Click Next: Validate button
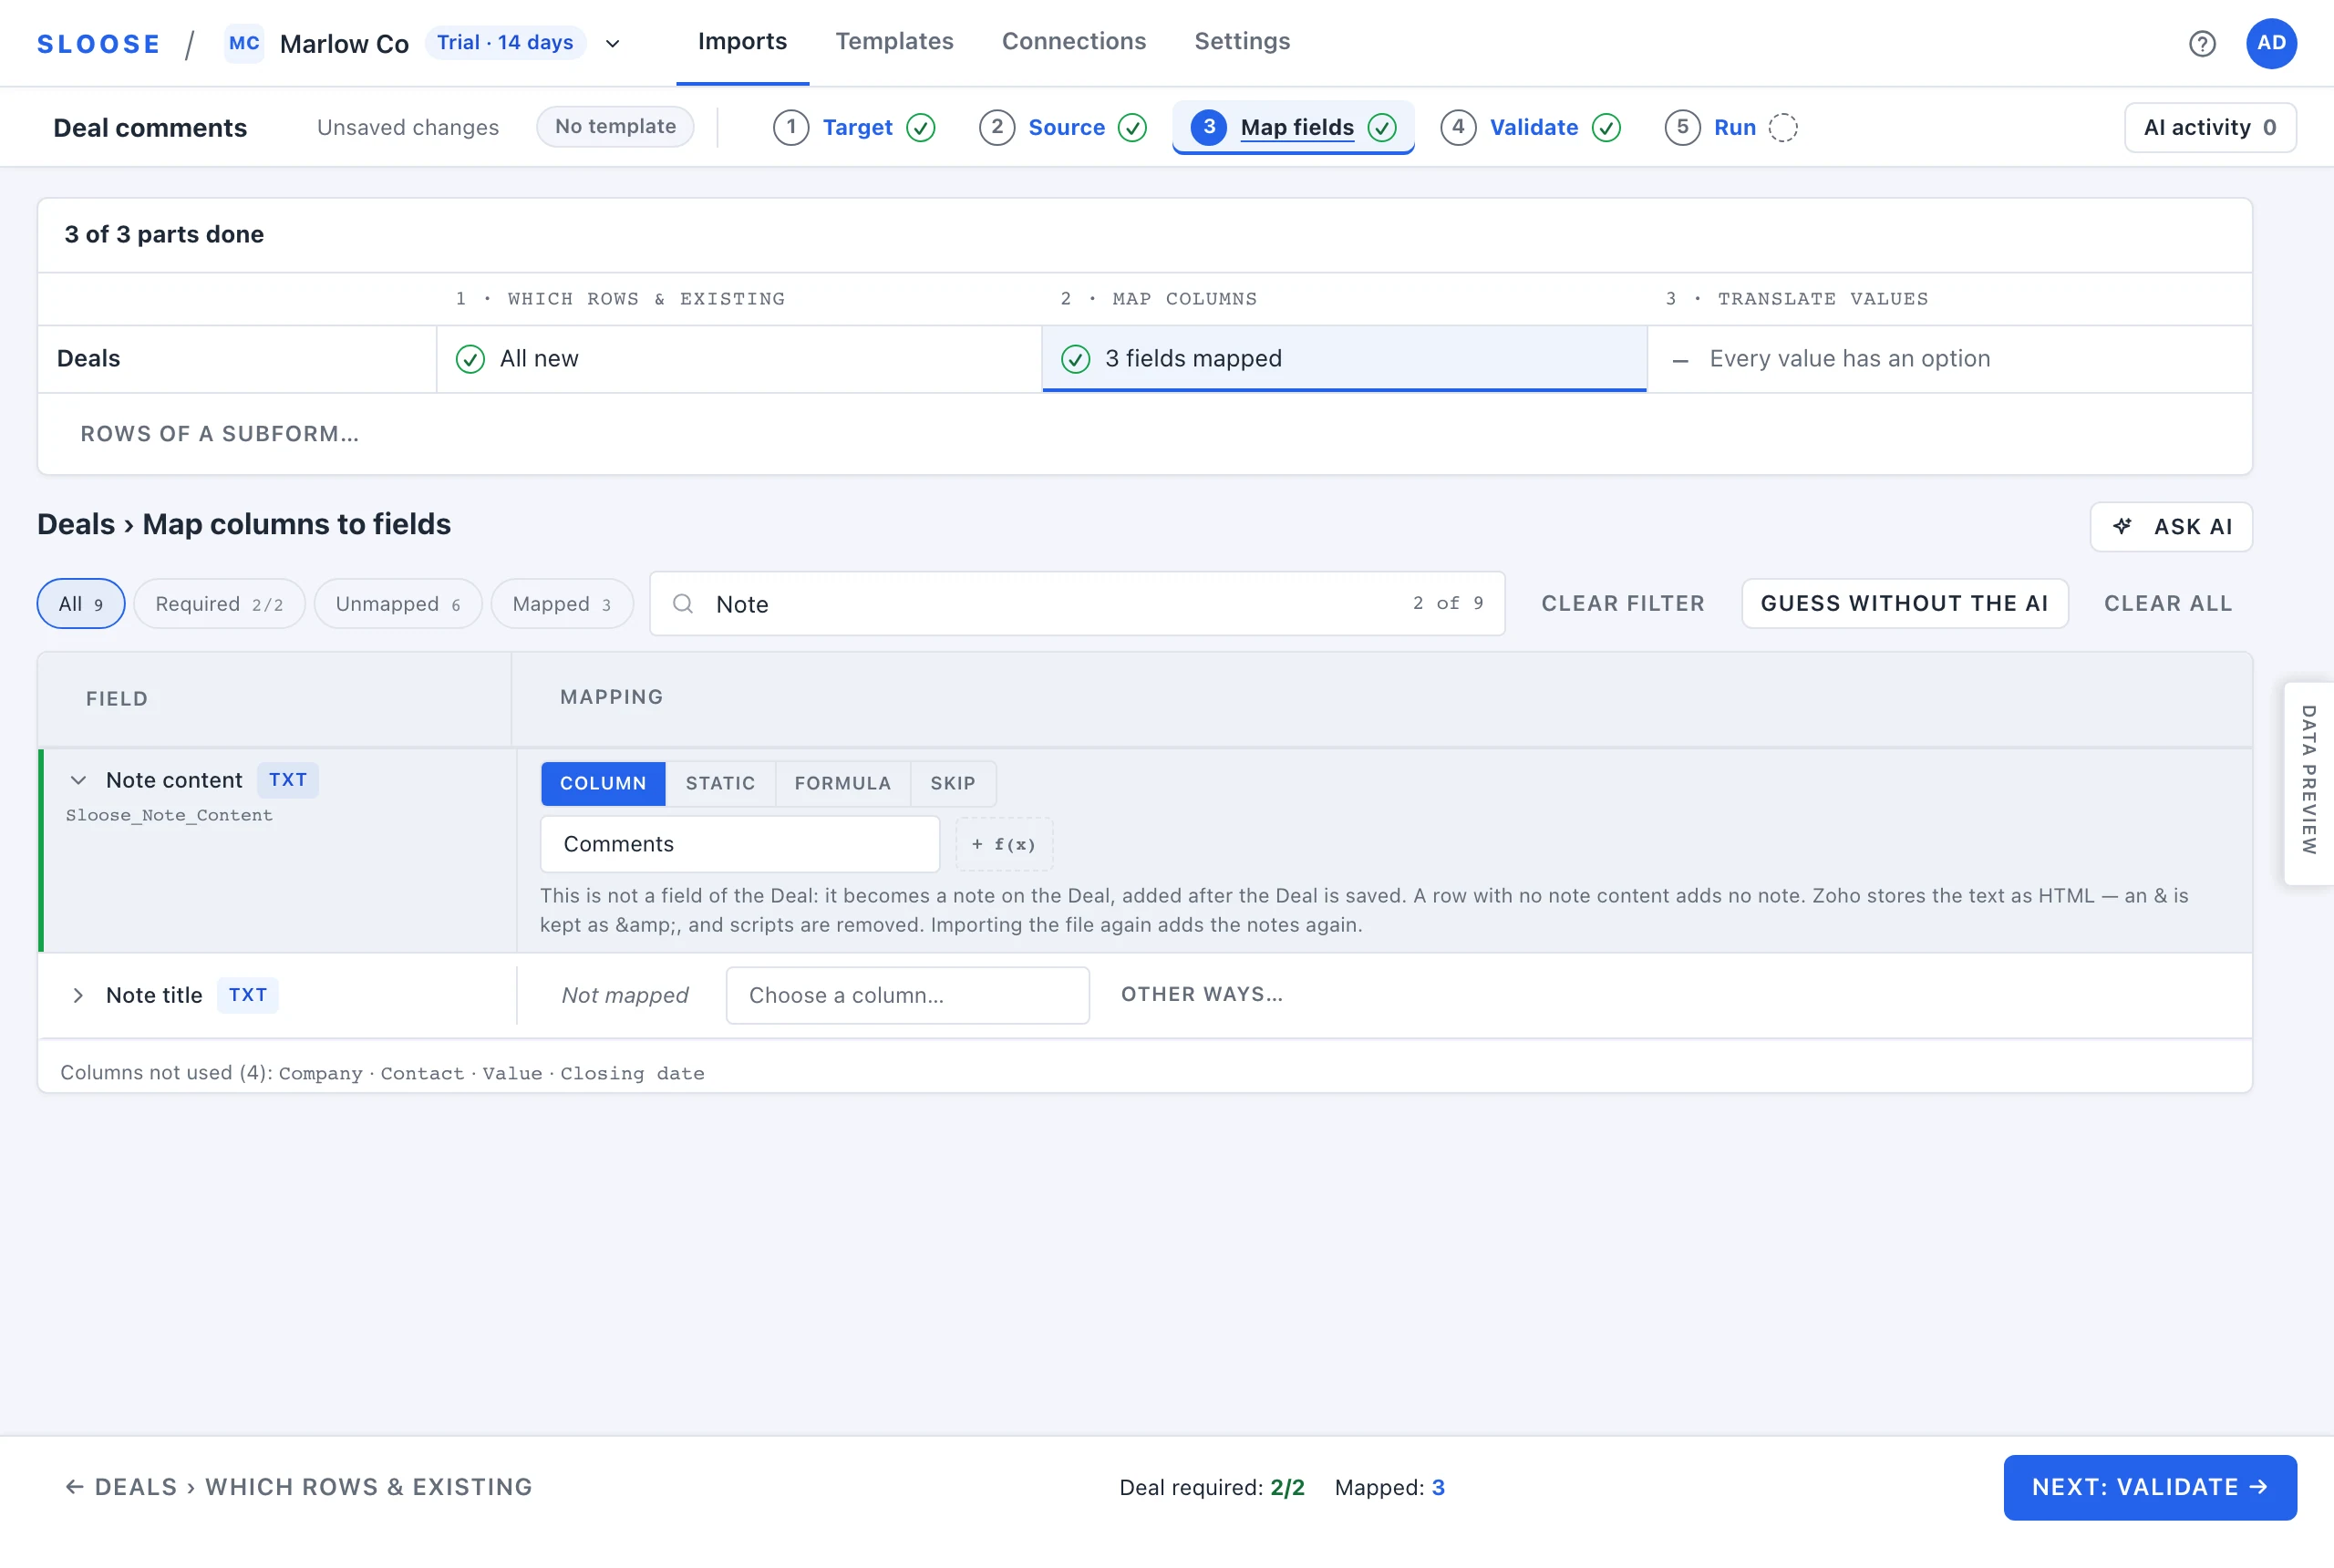 [x=2150, y=1487]
